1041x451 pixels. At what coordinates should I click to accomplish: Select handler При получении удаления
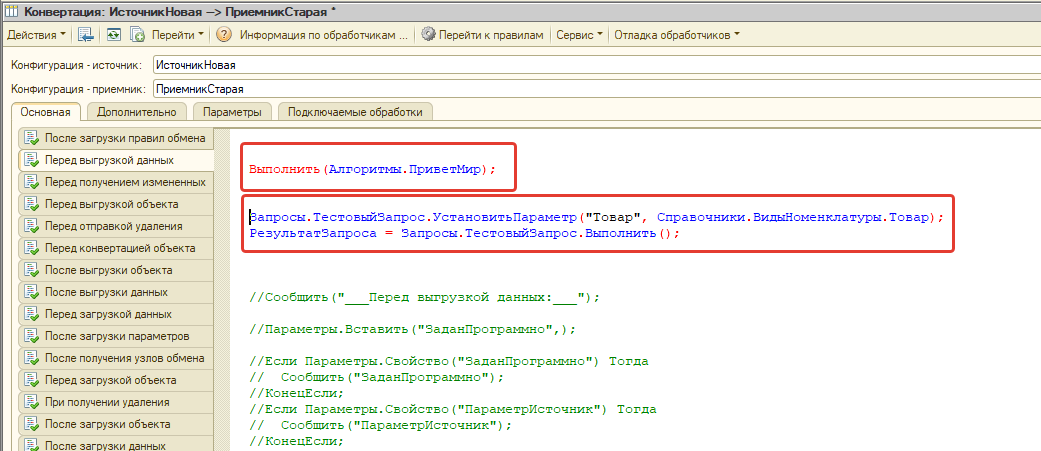click(116, 403)
